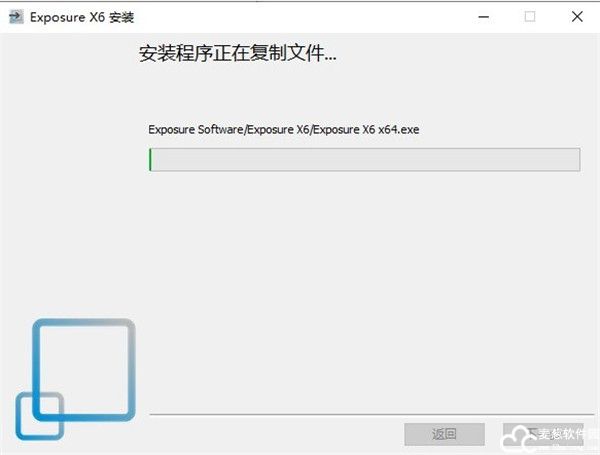Viewport: 600px width, 455px height.
Task: Click where the two logo squares overlap
Action: [x=48, y=407]
